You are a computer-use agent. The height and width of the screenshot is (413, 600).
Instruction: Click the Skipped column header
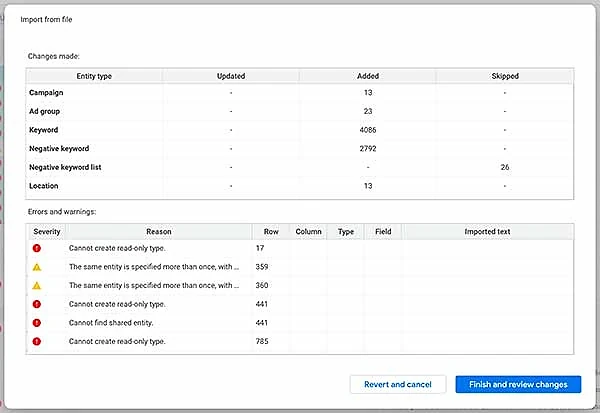pyautogui.click(x=505, y=76)
